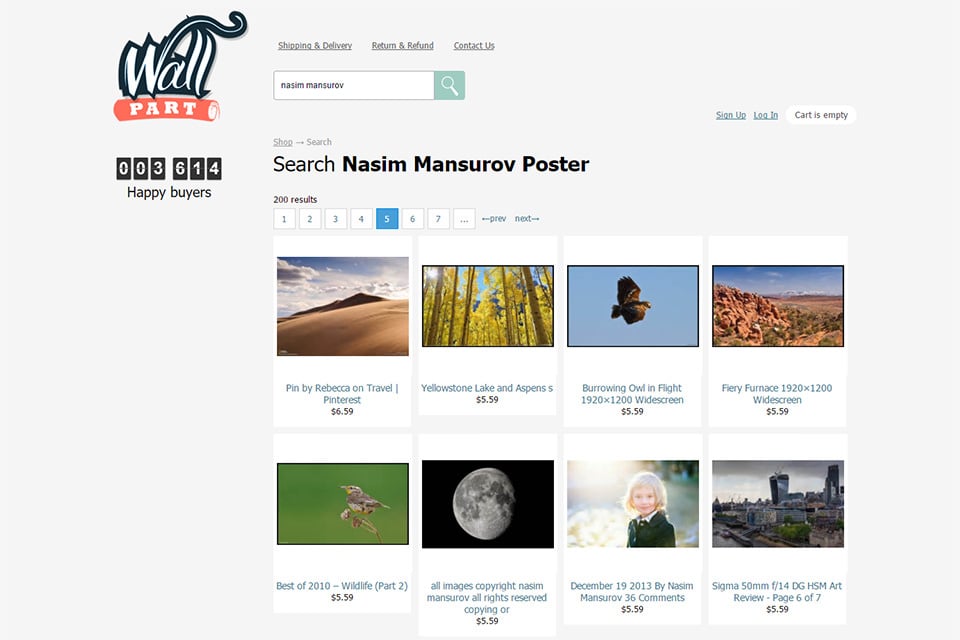Open the 'Cart is empty' button
Screen dimensions: 960x640
(x=821, y=115)
